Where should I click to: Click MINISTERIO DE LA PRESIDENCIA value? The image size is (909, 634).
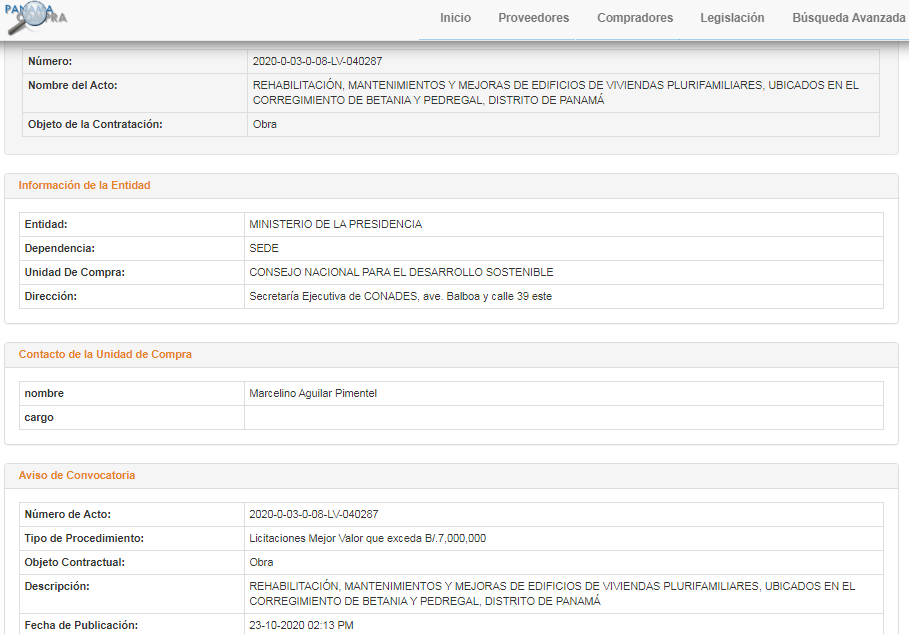pyautogui.click(x=336, y=224)
